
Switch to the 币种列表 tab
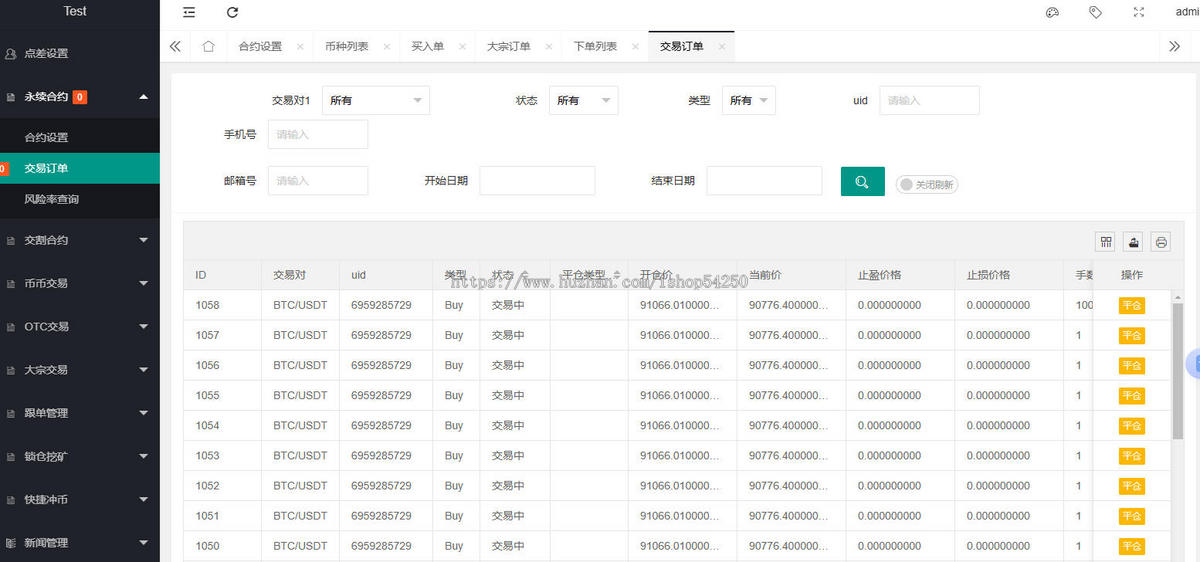[346, 47]
